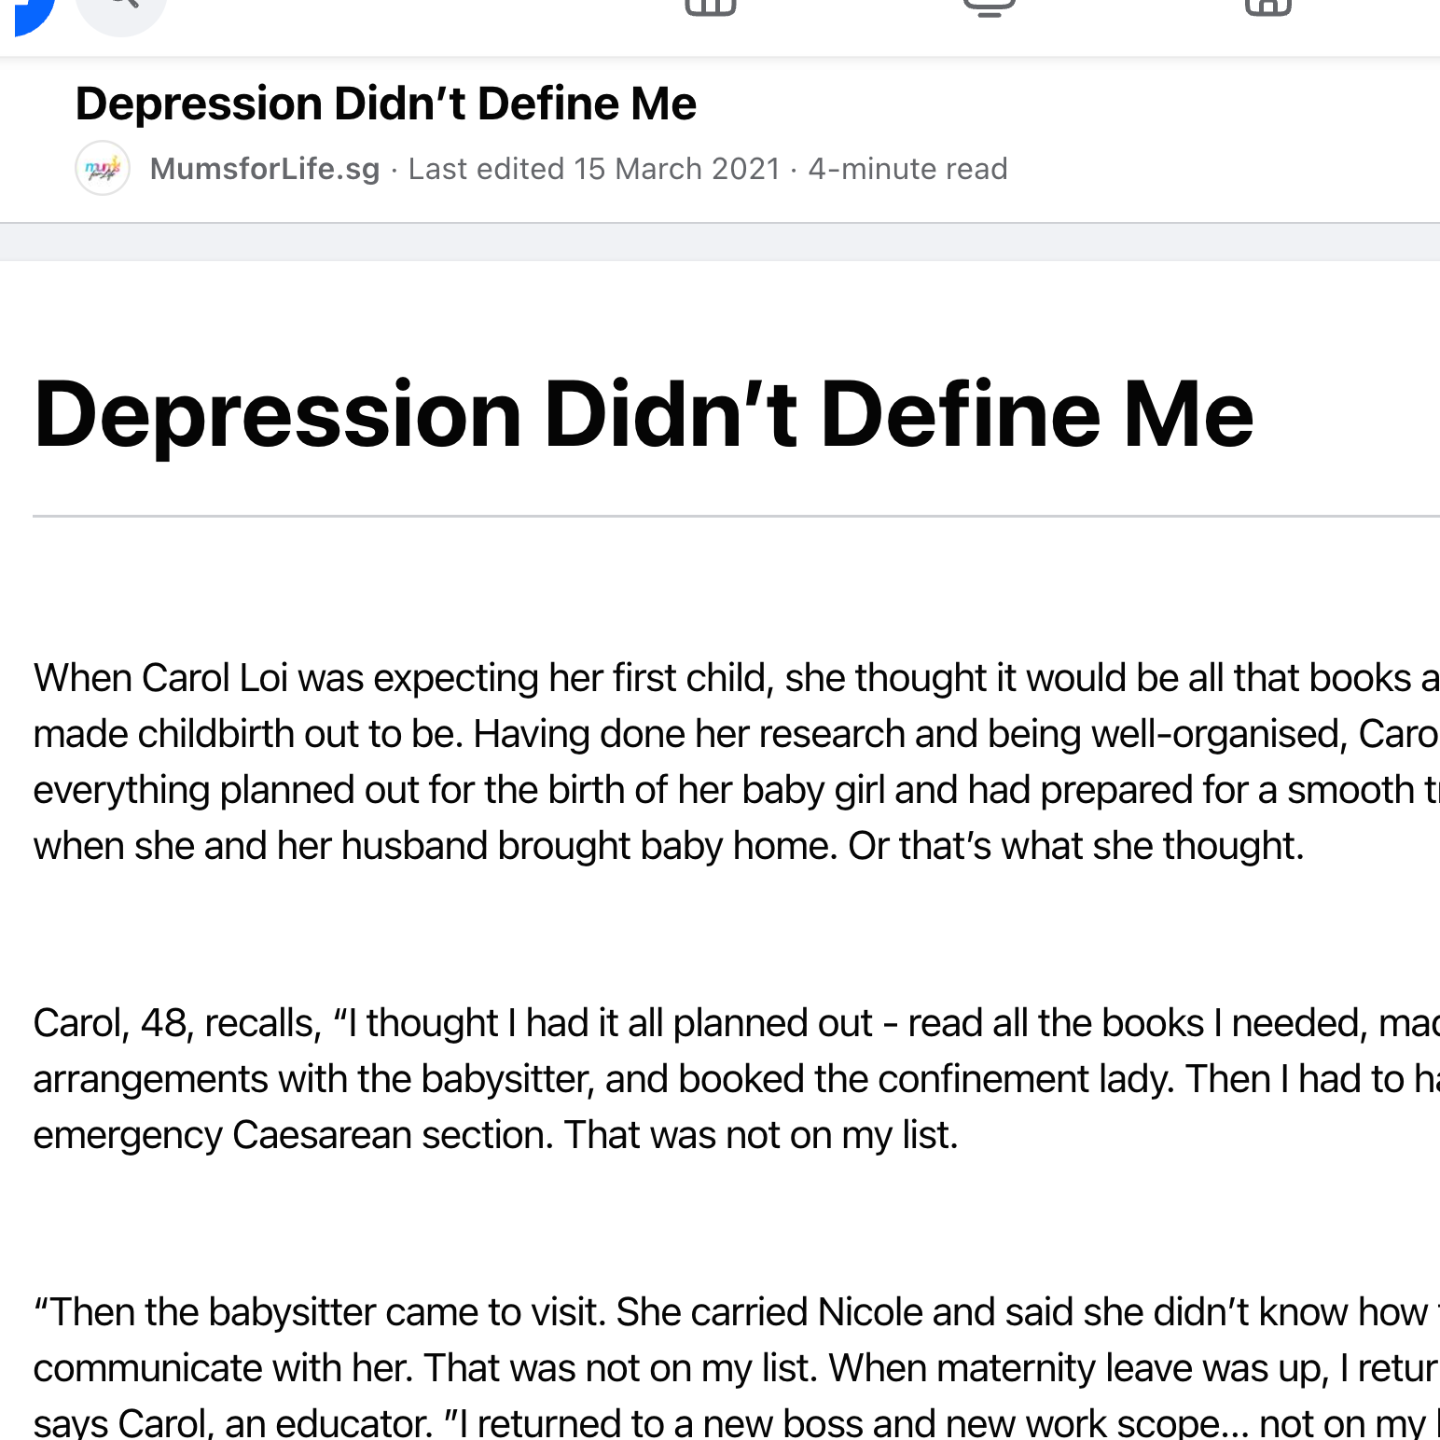
Task: Click the paragraph starting 'When Carol Loi'
Action: pos(736,762)
